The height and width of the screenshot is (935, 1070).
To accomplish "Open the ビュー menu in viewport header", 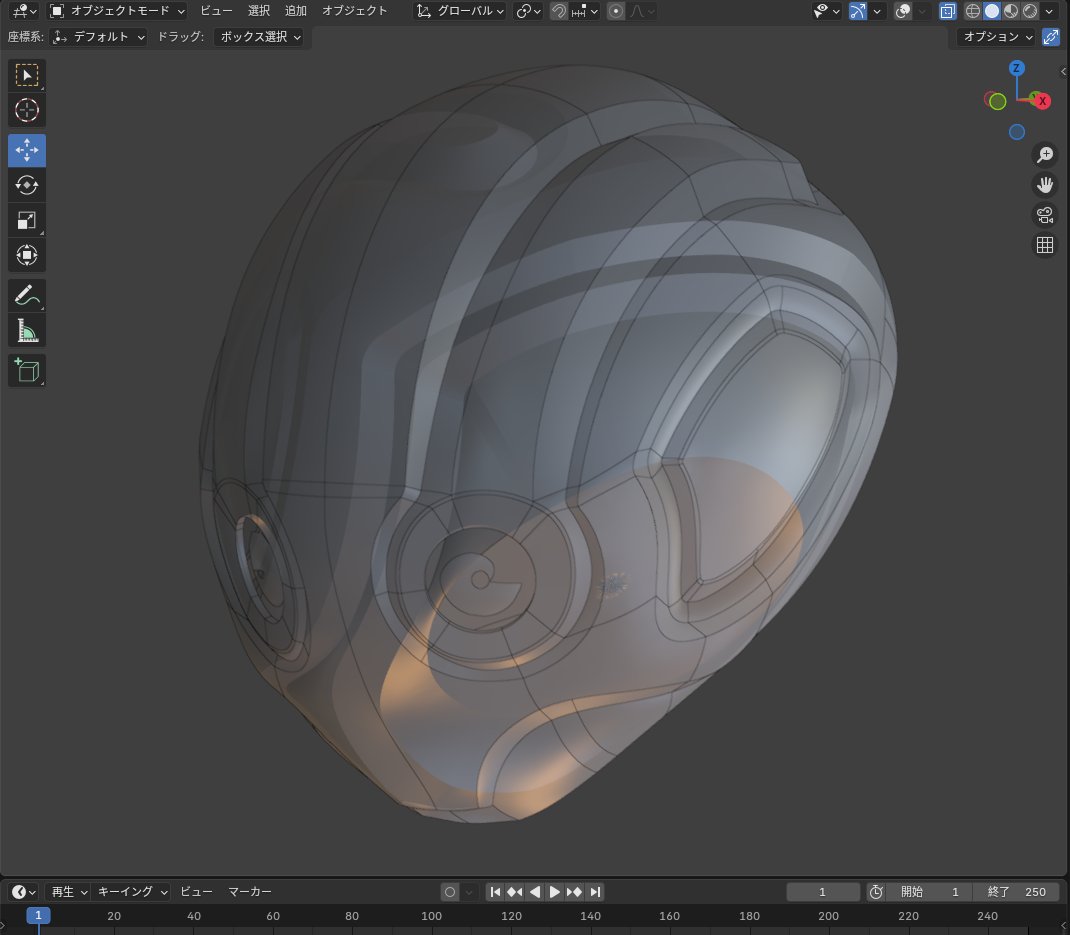I will pos(216,11).
